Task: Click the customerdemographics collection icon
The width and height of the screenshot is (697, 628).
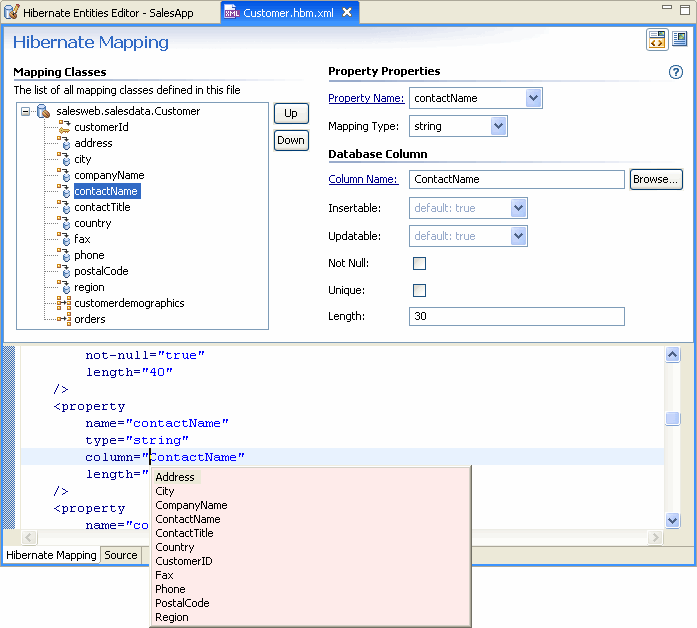Action: (x=64, y=303)
